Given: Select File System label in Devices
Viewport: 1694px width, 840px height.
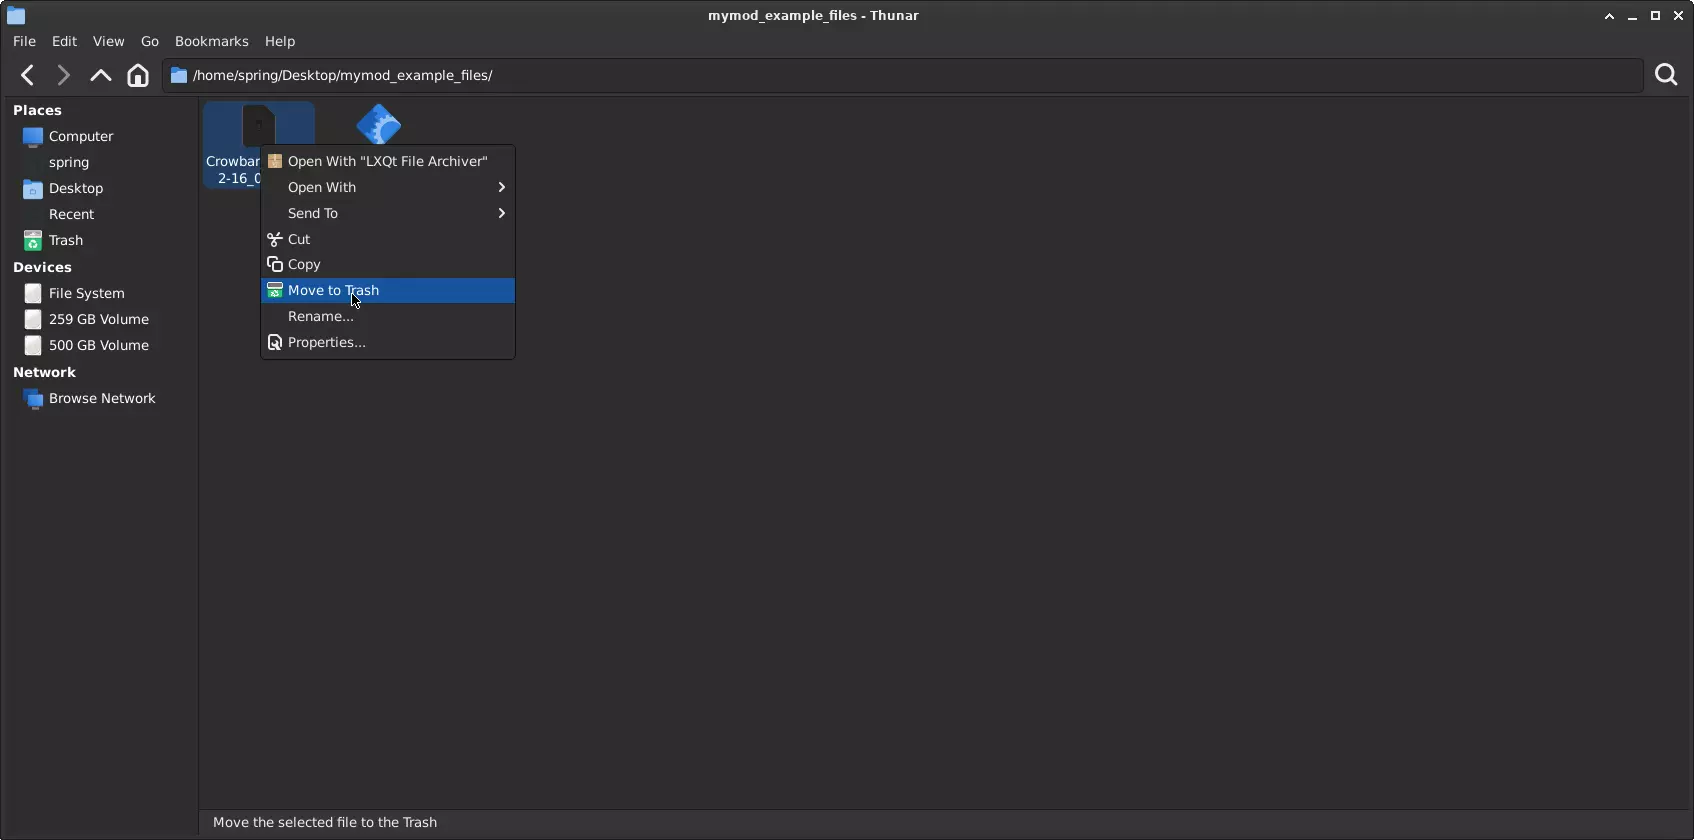Looking at the screenshot, I should [x=87, y=293].
